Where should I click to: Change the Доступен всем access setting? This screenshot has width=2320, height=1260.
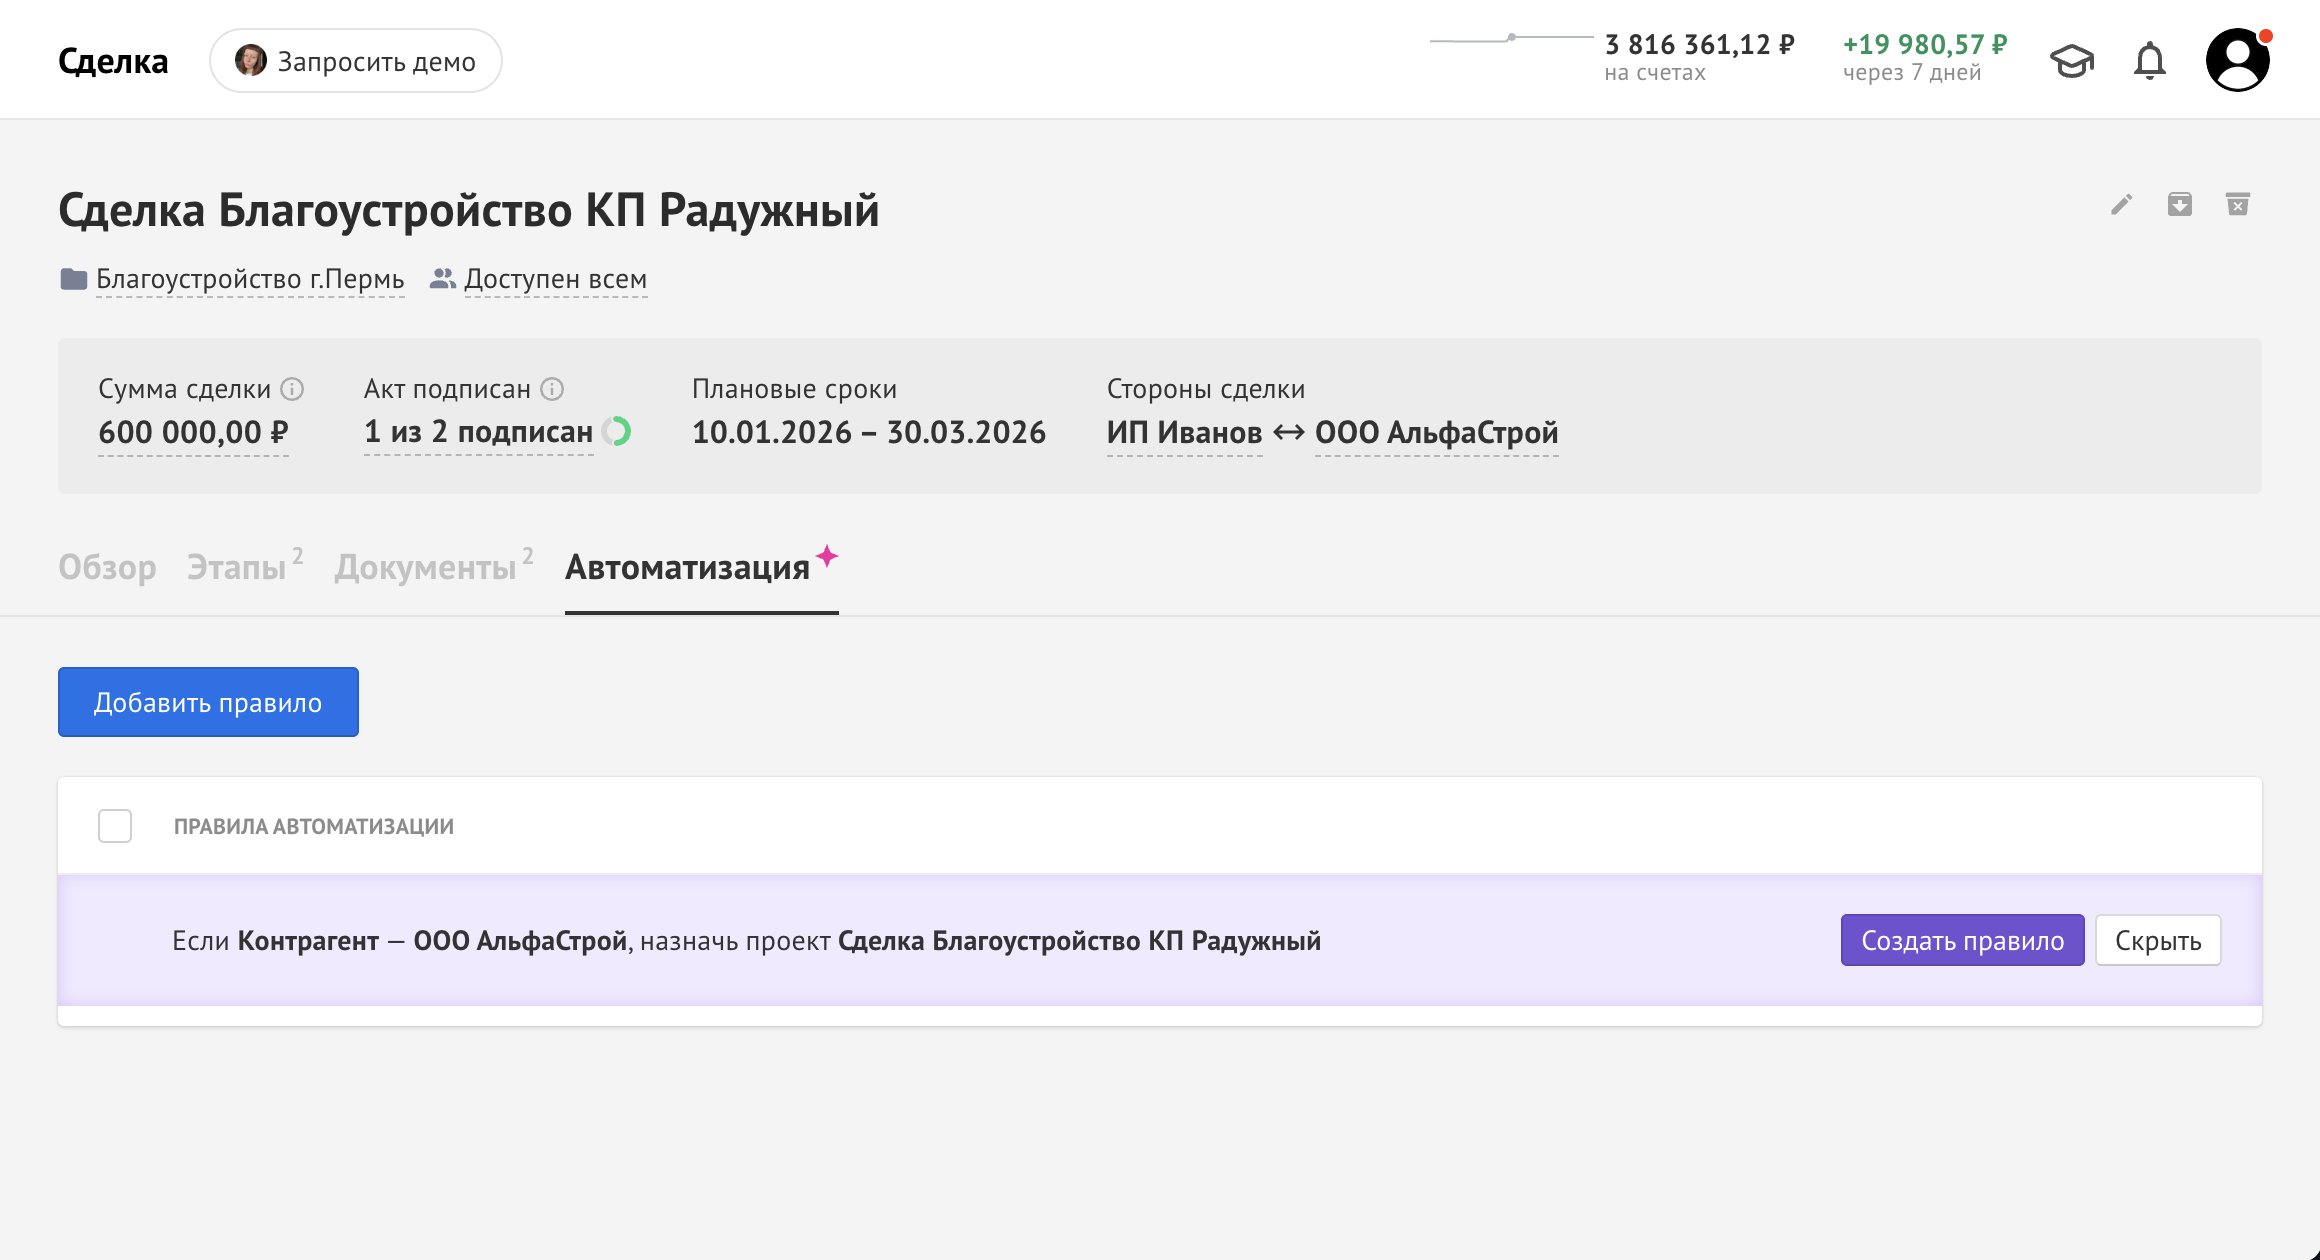(x=555, y=279)
